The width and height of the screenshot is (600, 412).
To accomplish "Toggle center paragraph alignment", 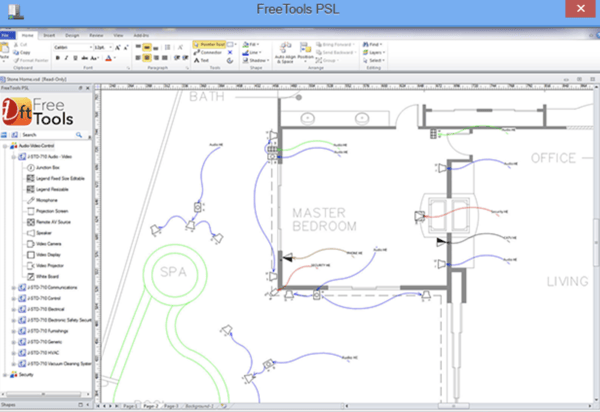I will [x=147, y=58].
